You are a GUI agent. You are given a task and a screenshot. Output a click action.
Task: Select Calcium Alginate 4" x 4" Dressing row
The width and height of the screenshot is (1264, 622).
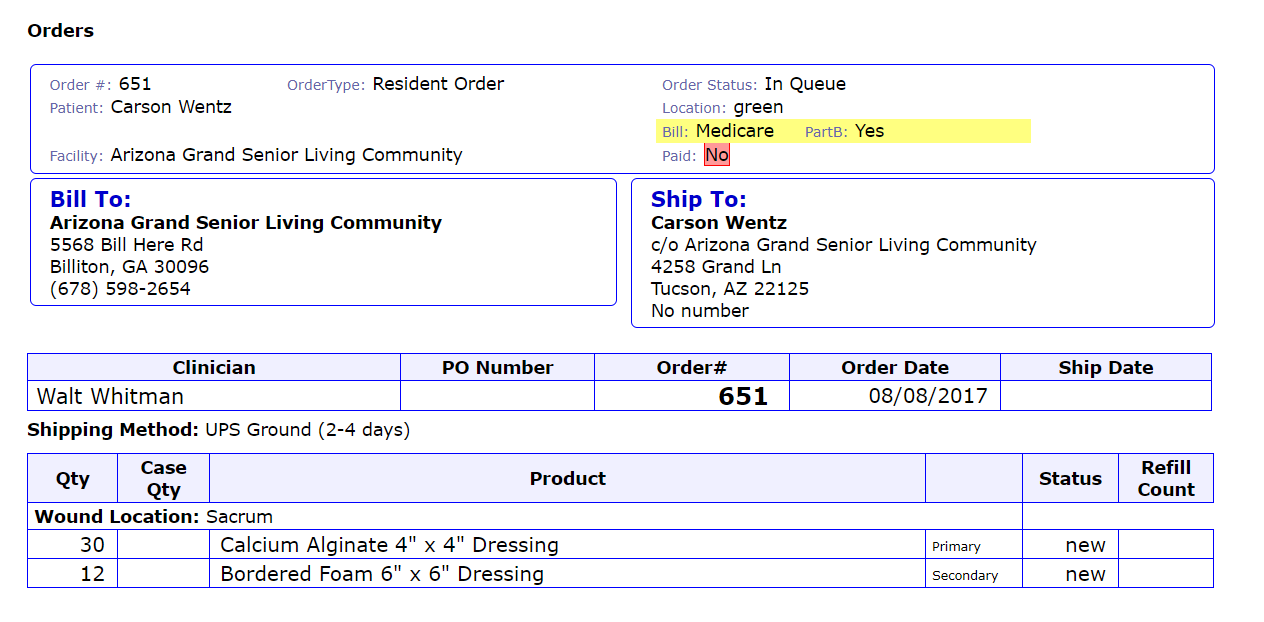click(x=389, y=545)
